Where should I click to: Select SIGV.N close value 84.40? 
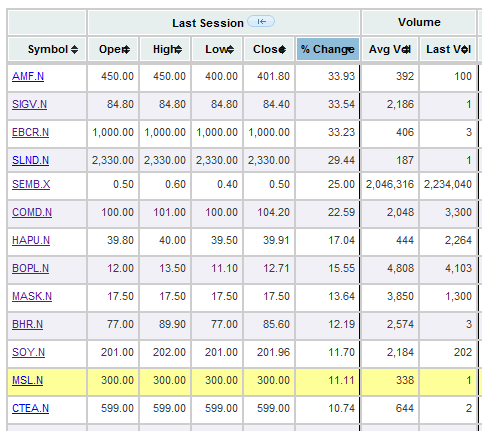pos(276,104)
